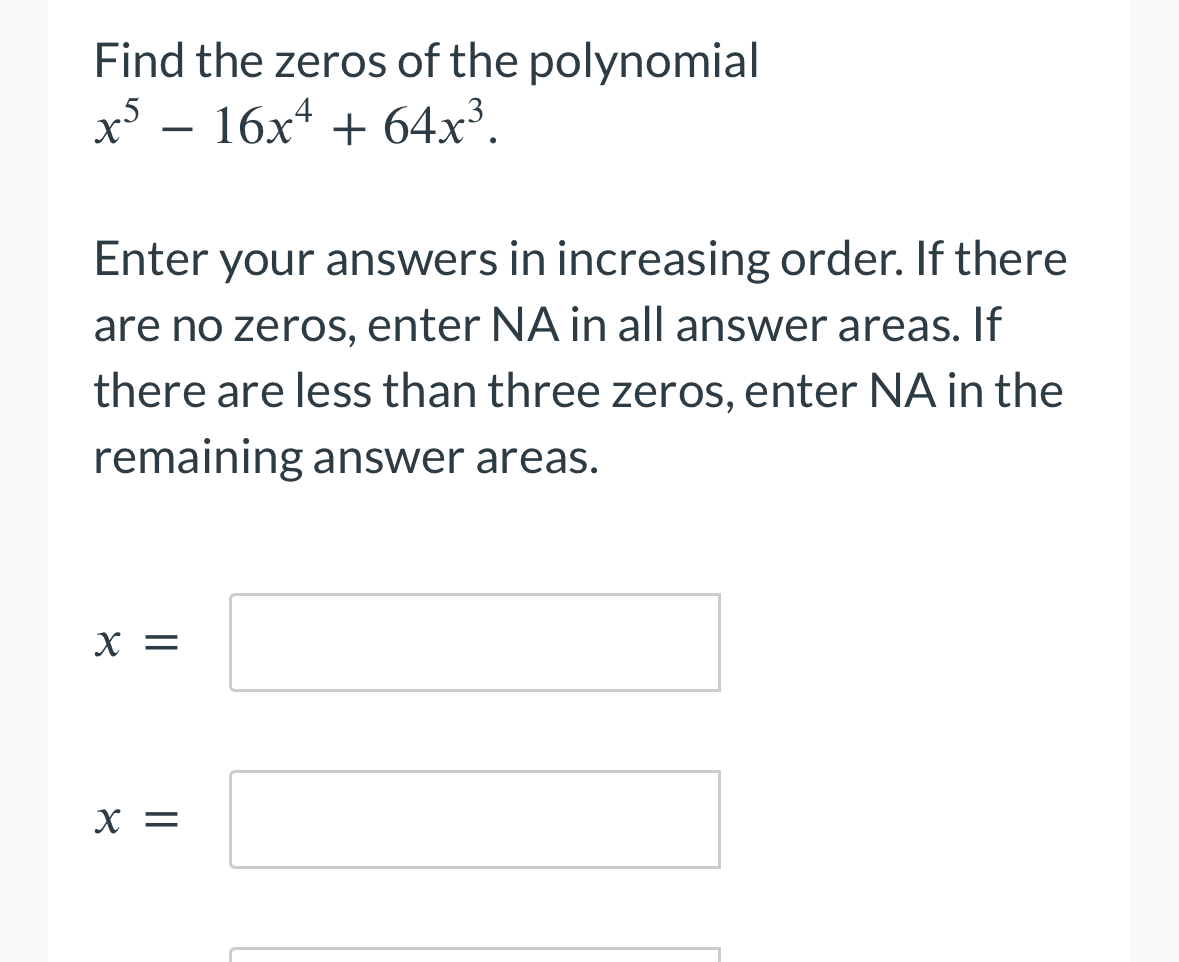Click the gray margin on the right side
The height and width of the screenshot is (962, 1179).
(1160, 480)
